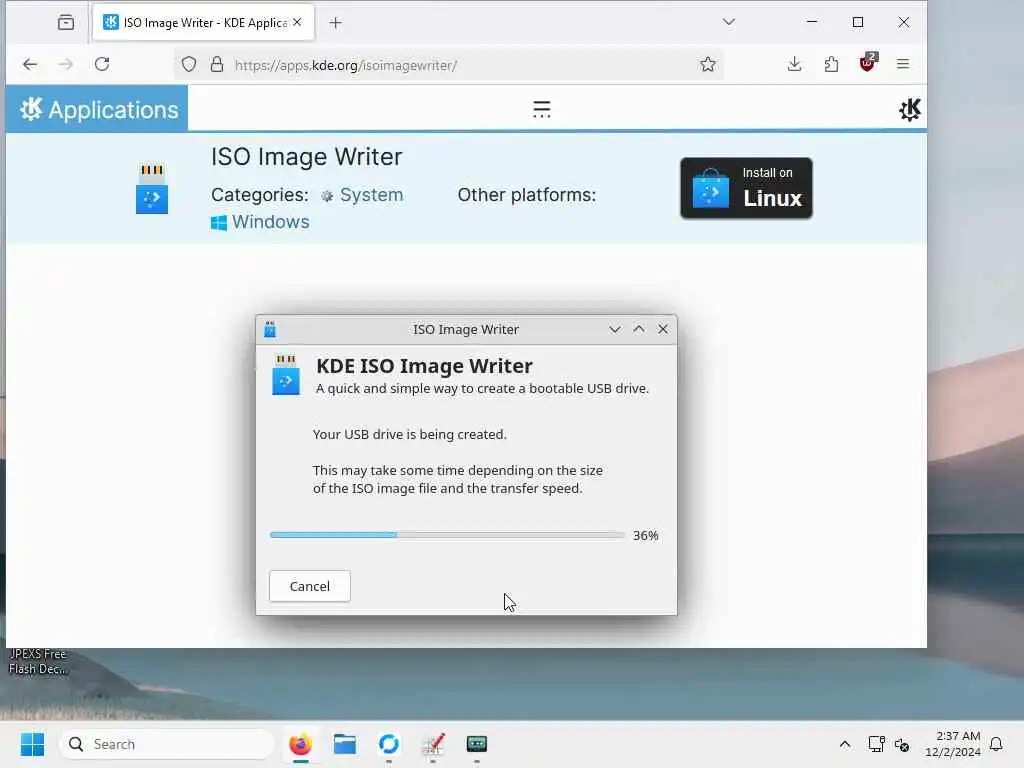Select the ISO Image Writer browser tab

click(203, 23)
